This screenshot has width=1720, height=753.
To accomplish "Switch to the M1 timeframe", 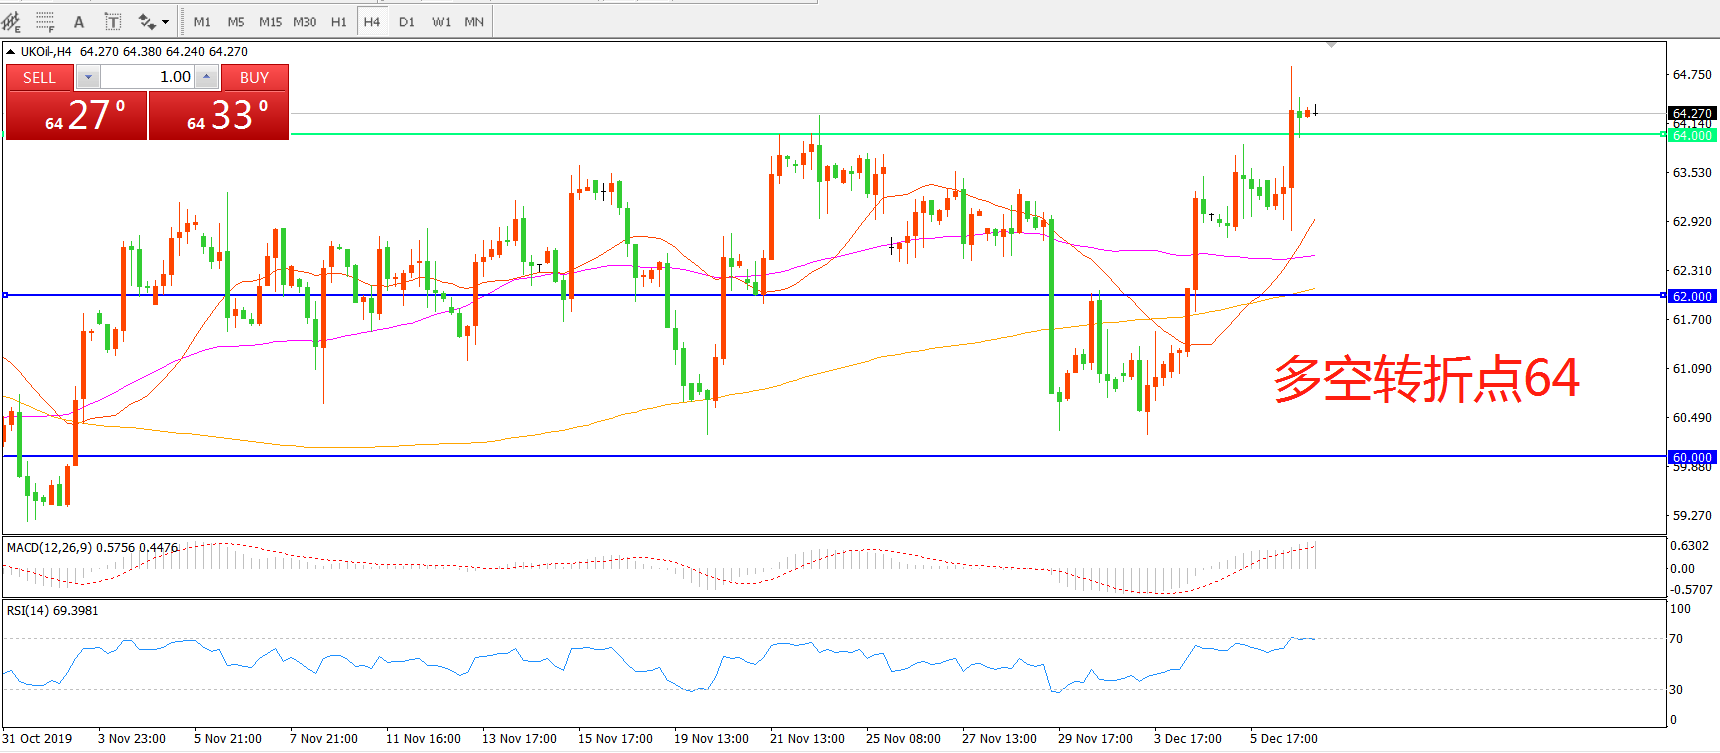I will [x=202, y=21].
